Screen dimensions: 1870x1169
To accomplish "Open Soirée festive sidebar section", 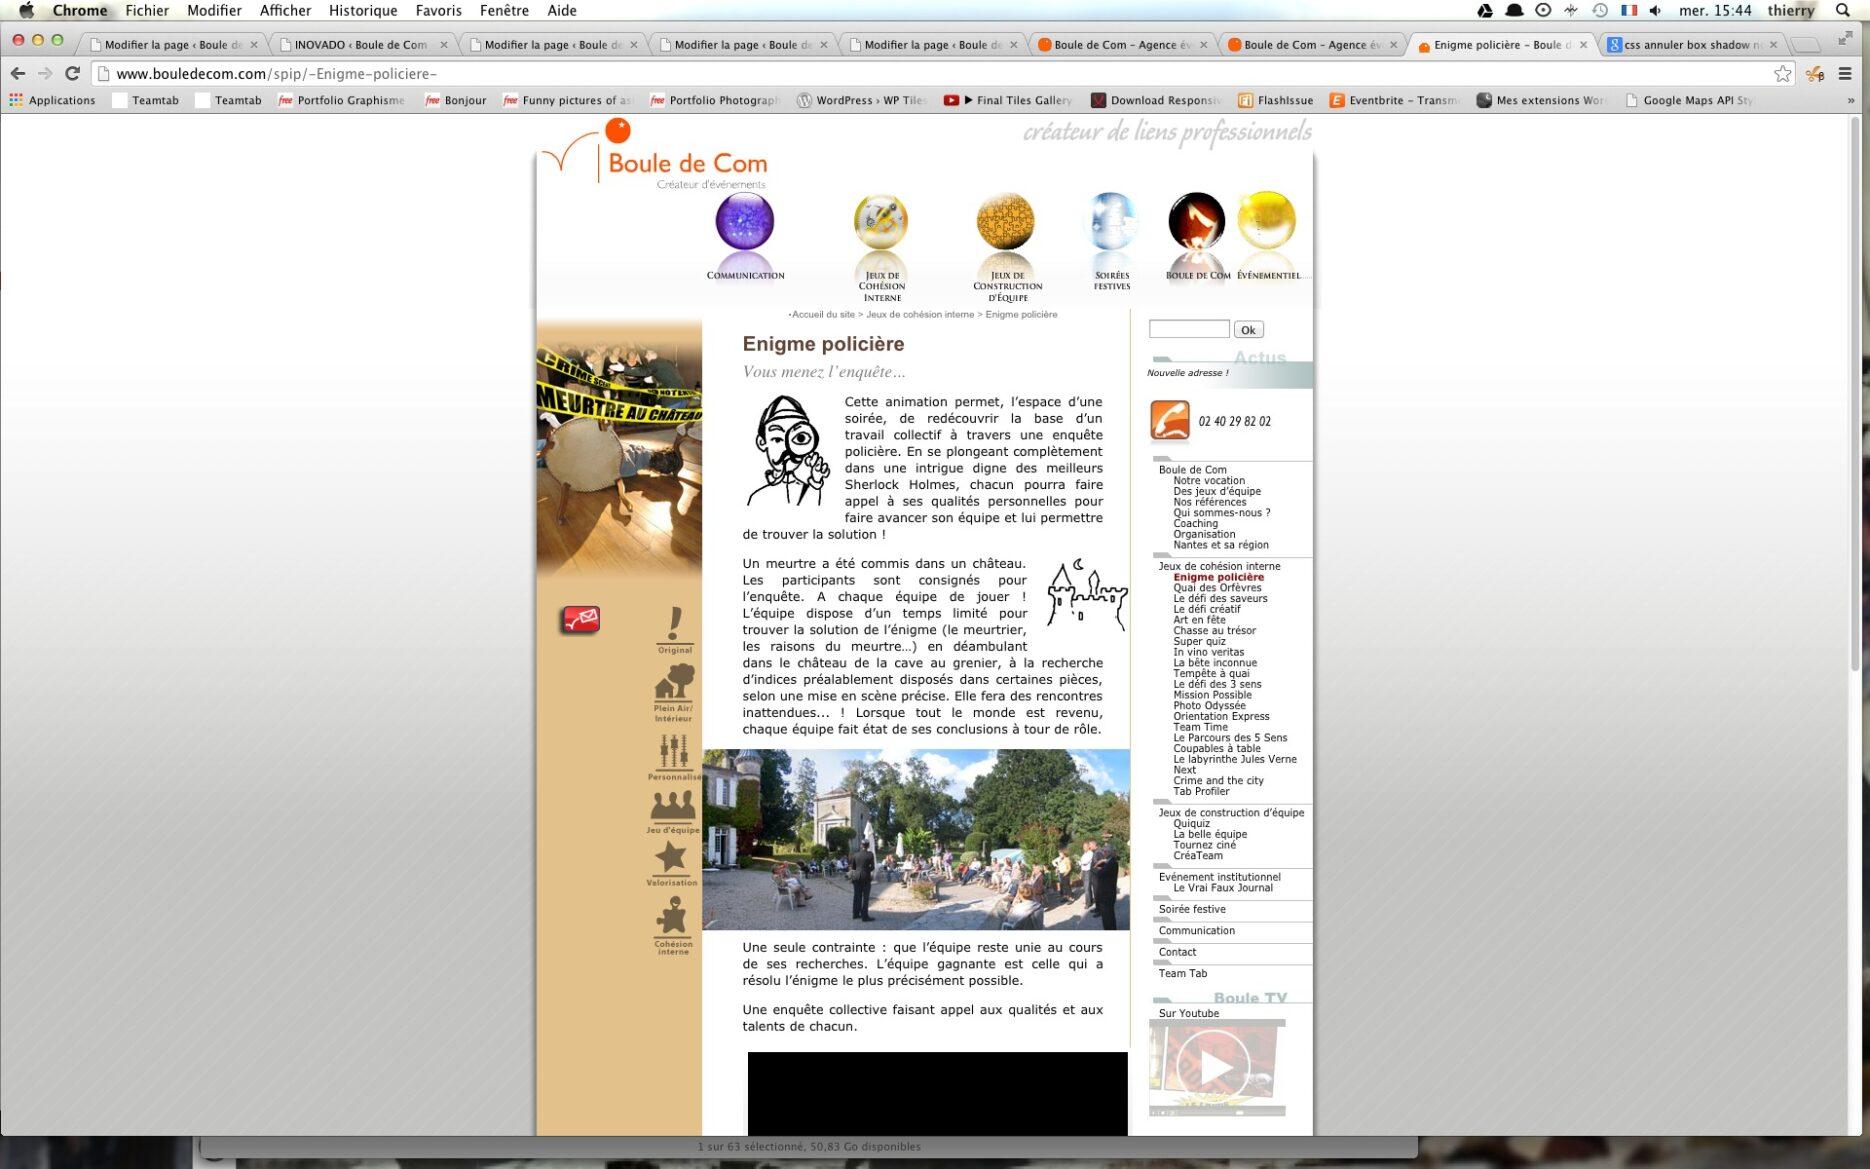I will point(1192,909).
